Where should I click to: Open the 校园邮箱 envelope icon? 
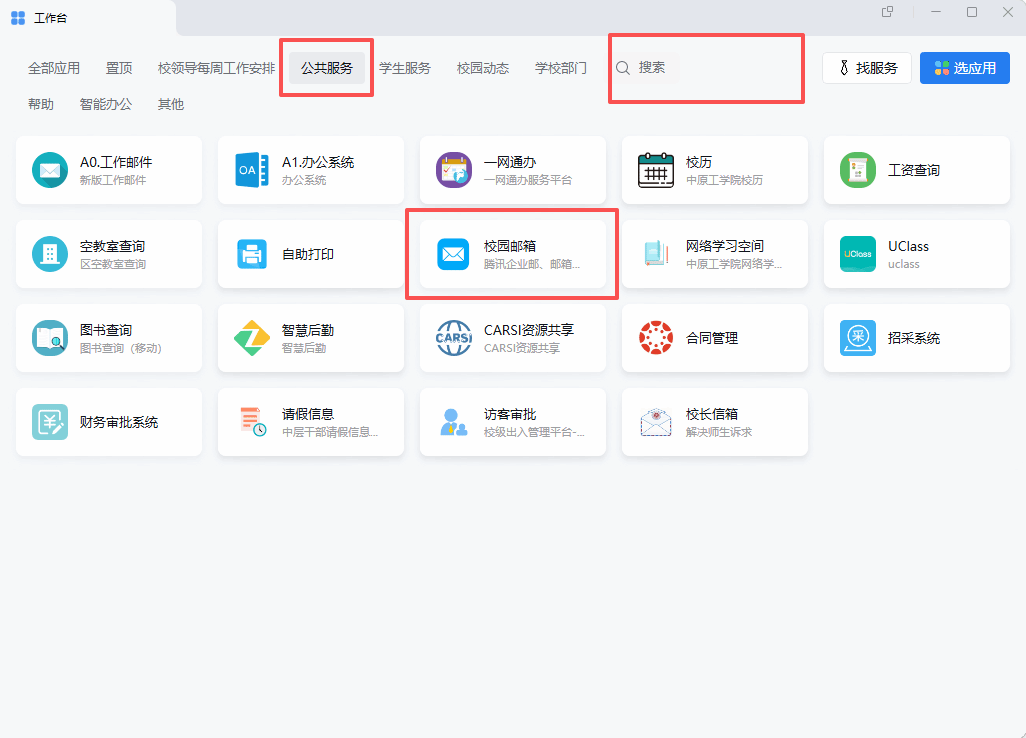tap(453, 254)
